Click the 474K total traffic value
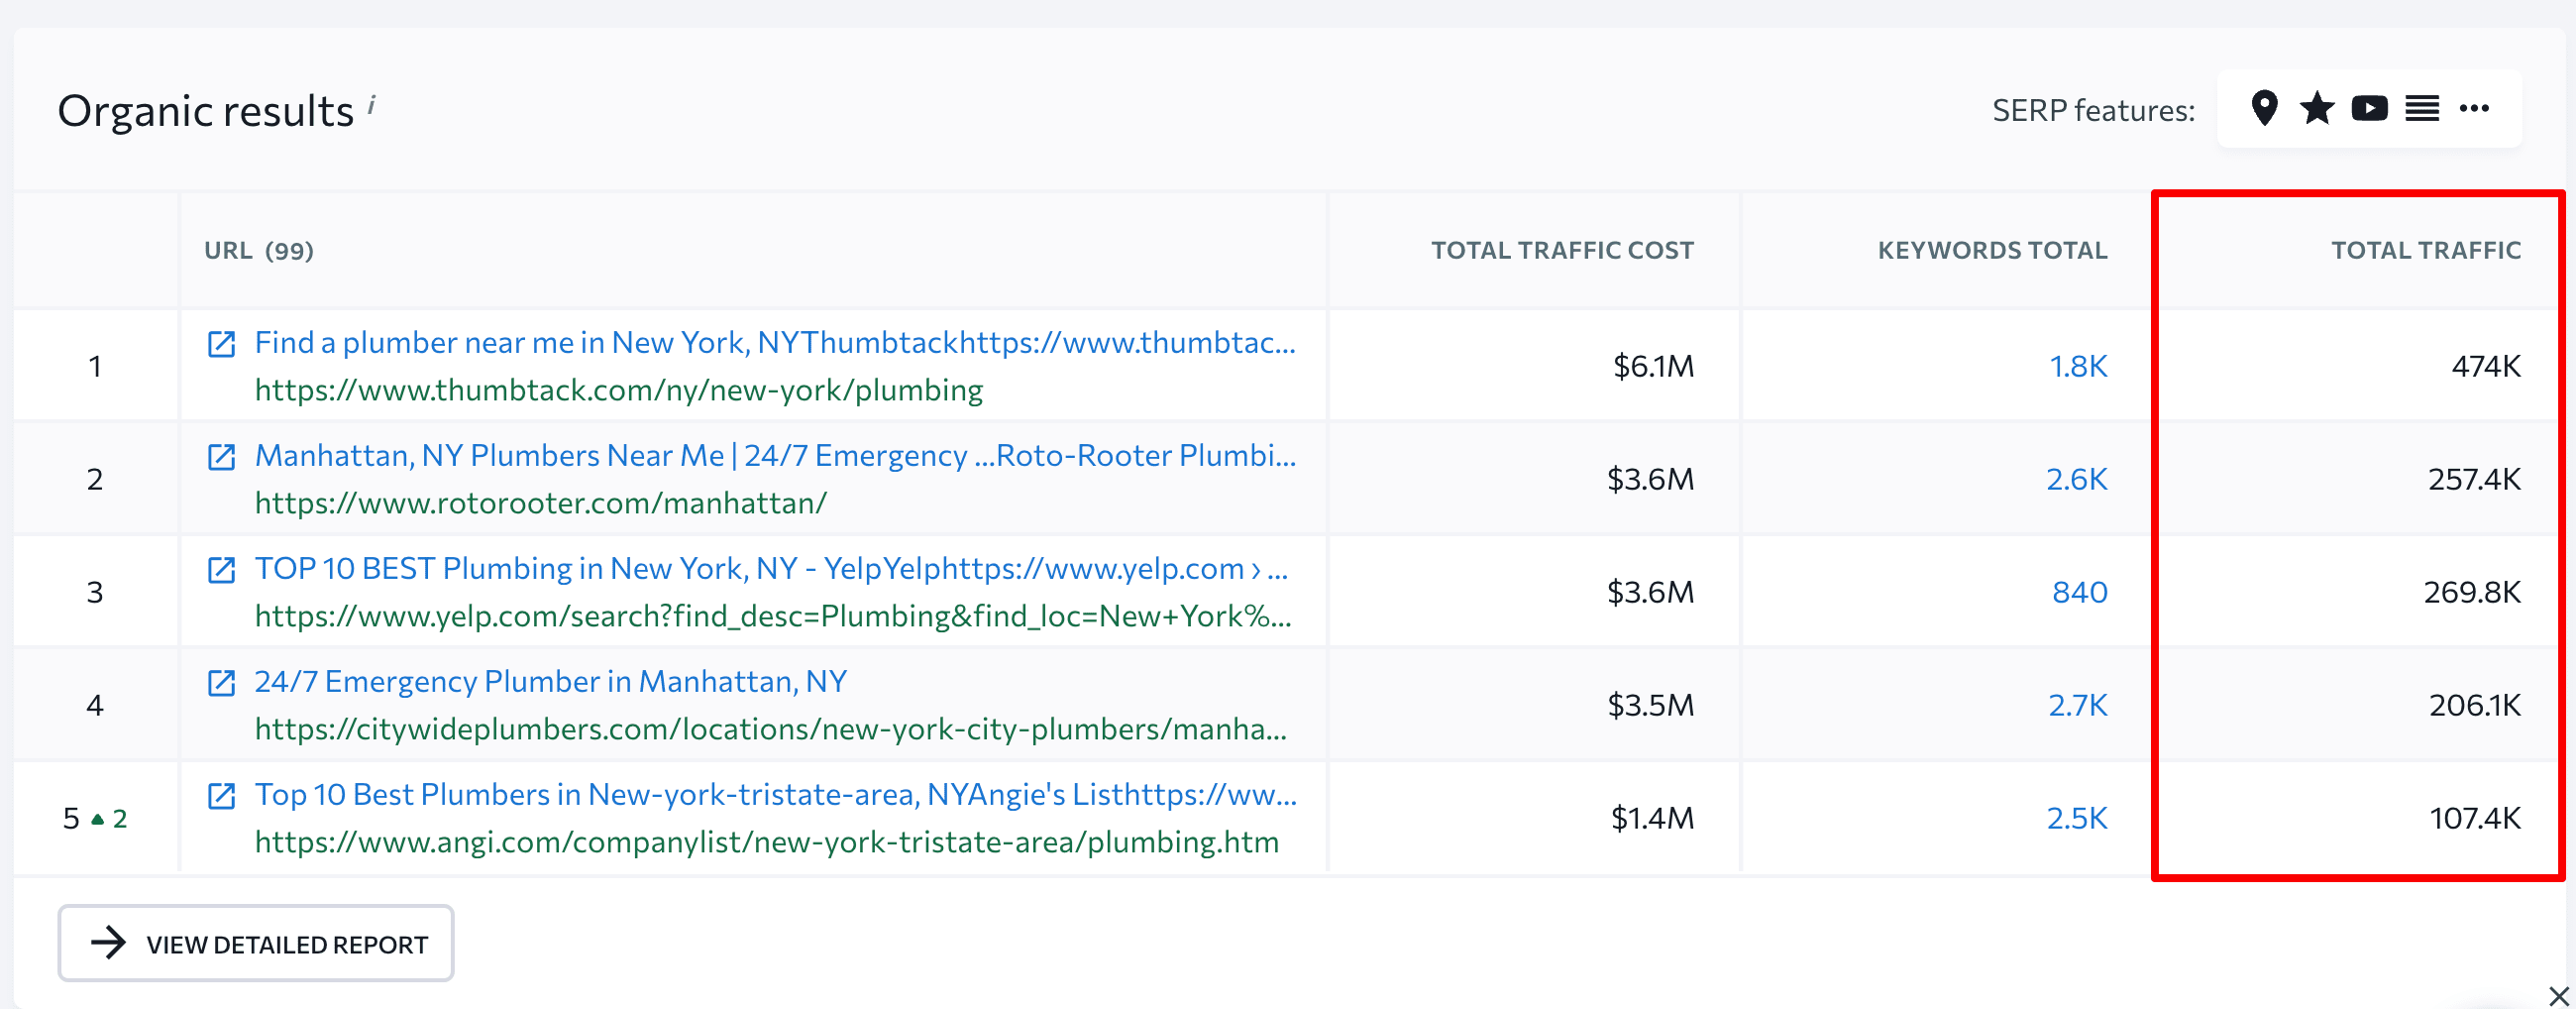The image size is (2576, 1009). 2486,366
